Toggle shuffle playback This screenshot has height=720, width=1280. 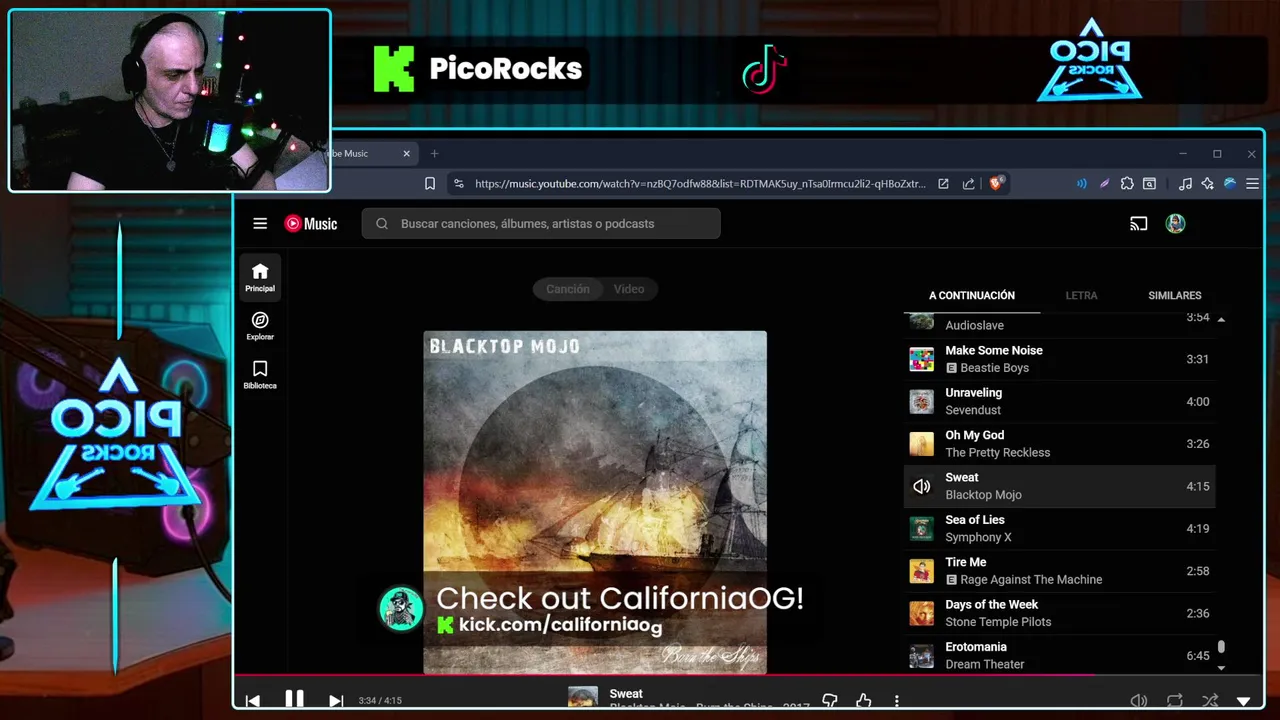point(1210,702)
